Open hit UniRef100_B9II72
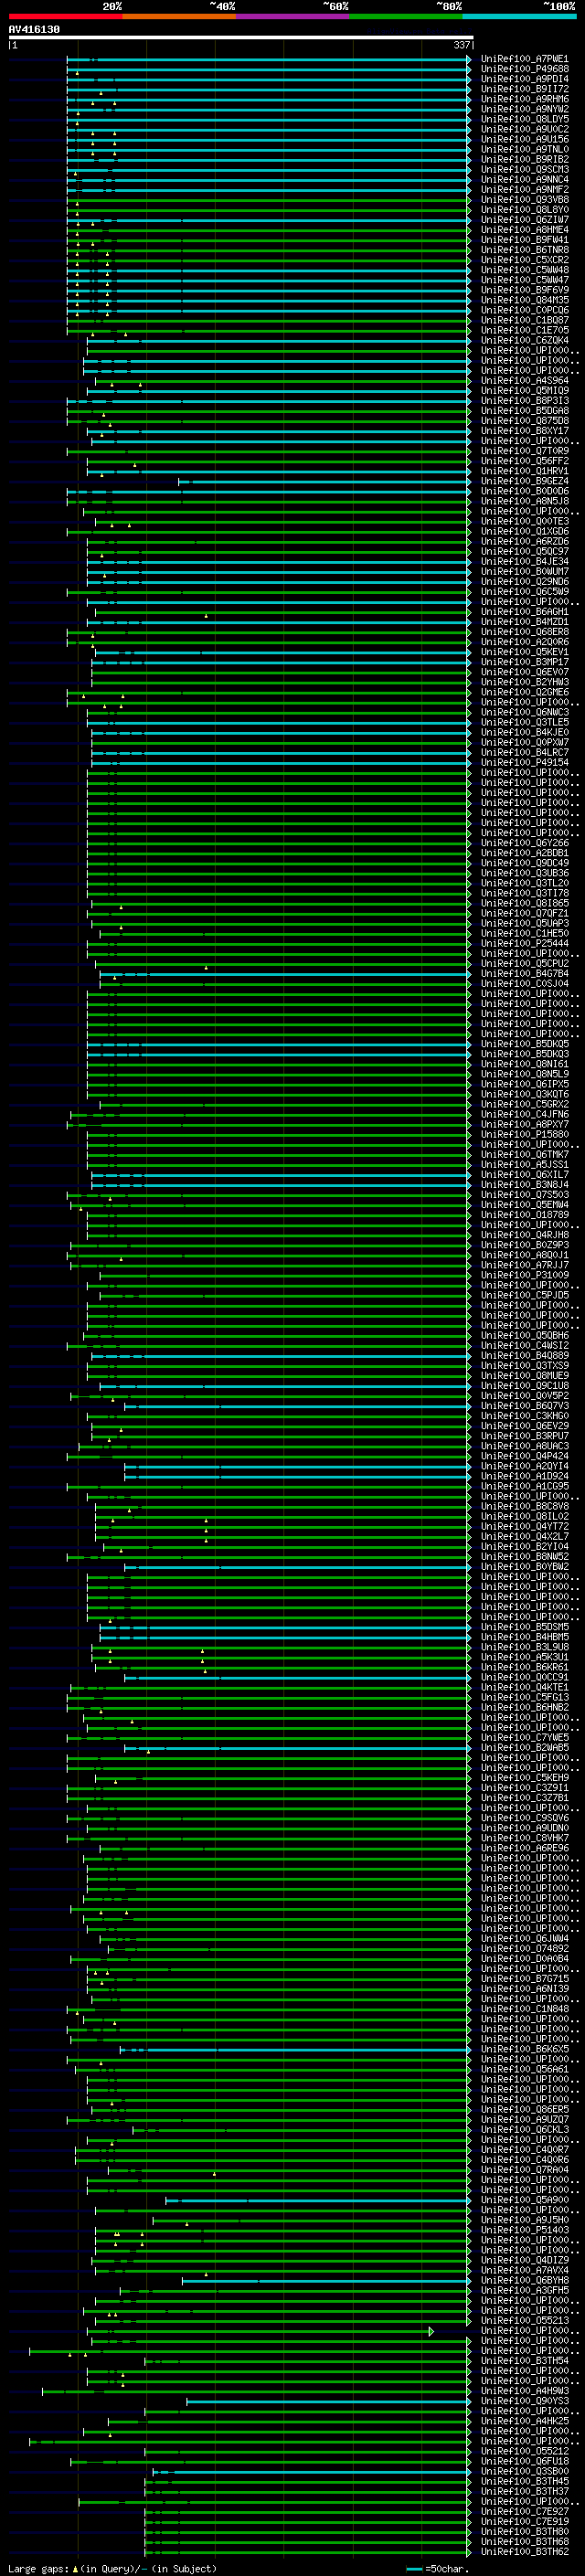 pos(524,89)
